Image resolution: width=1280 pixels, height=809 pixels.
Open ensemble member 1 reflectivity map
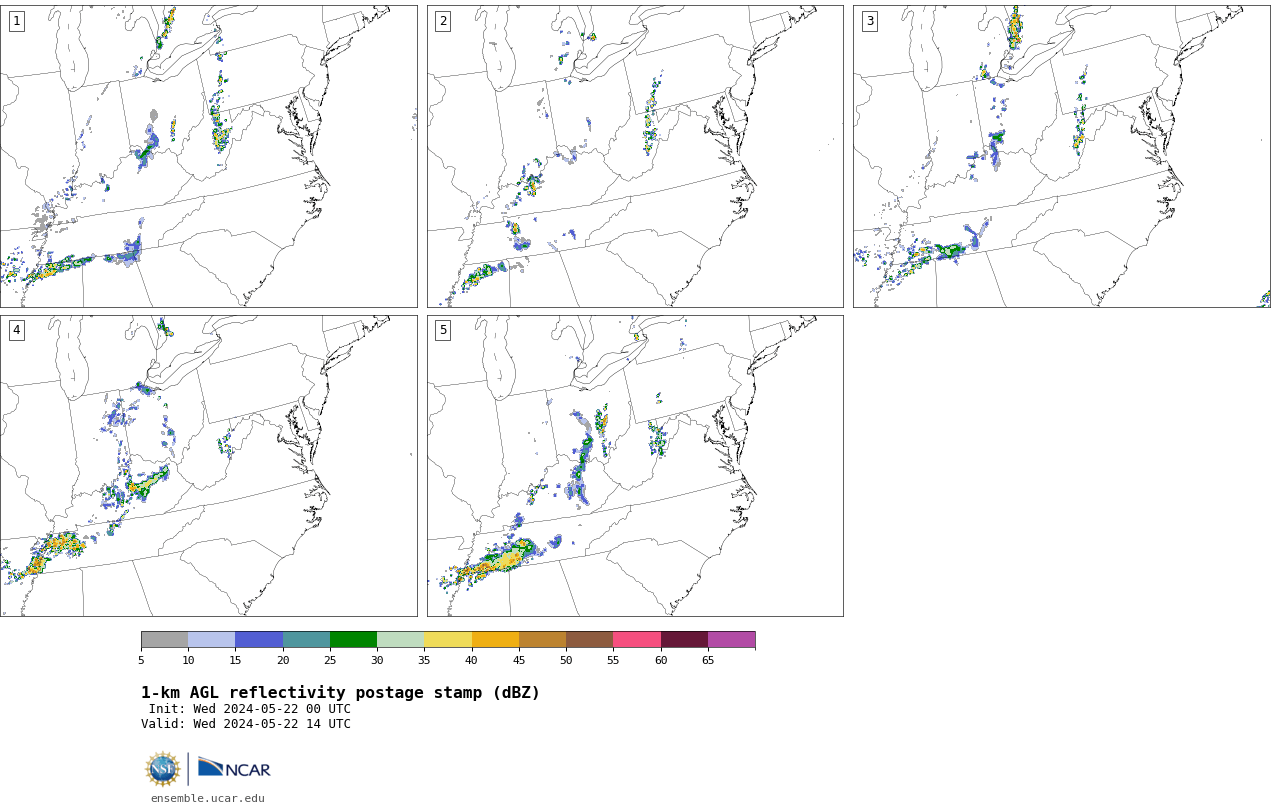coord(208,156)
